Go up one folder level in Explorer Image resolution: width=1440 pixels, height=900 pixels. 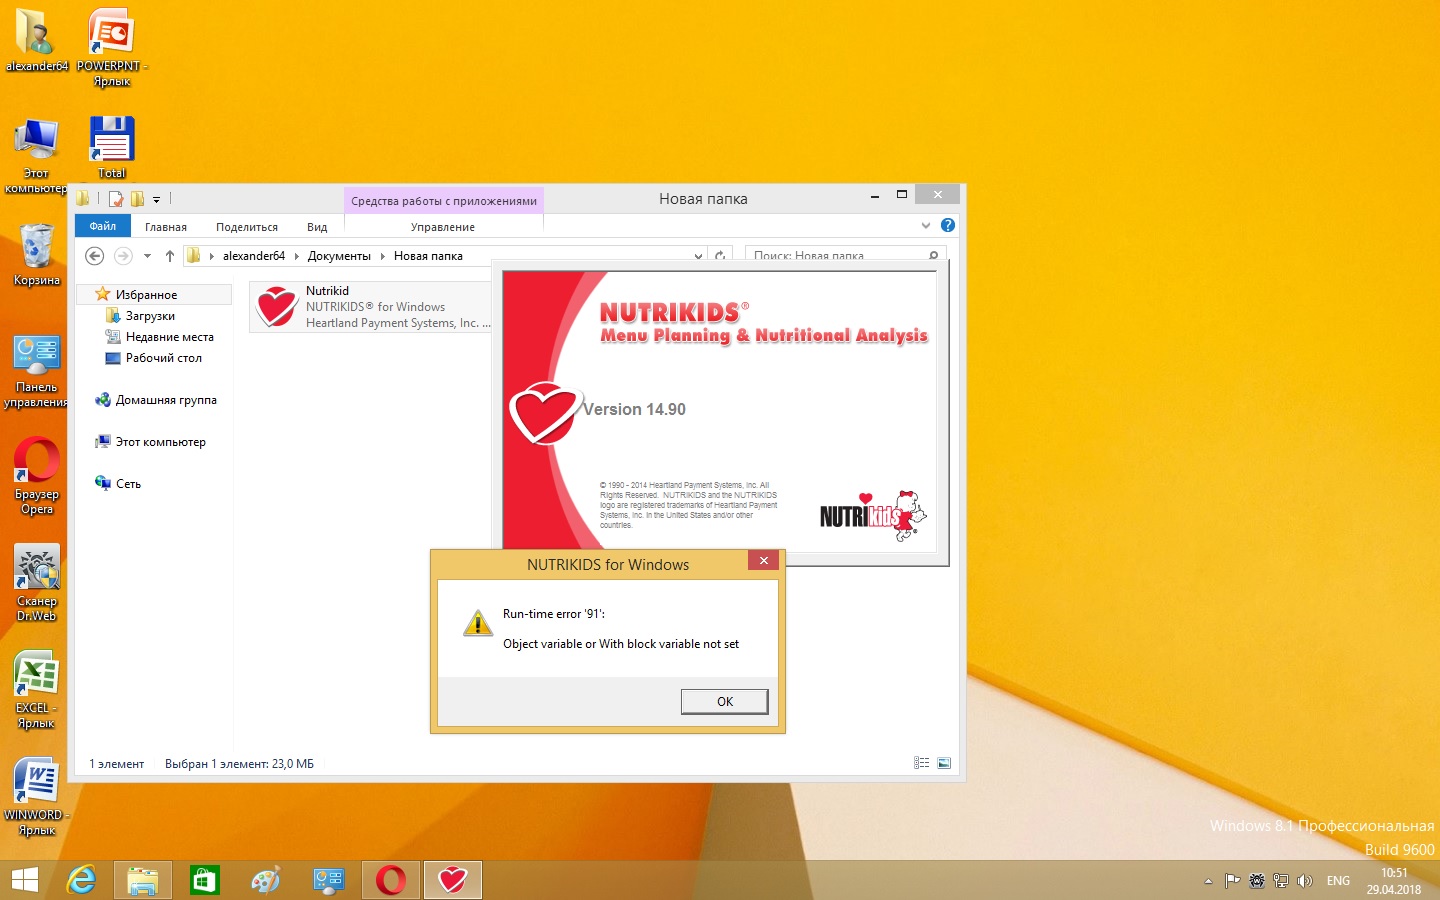pyautogui.click(x=170, y=256)
